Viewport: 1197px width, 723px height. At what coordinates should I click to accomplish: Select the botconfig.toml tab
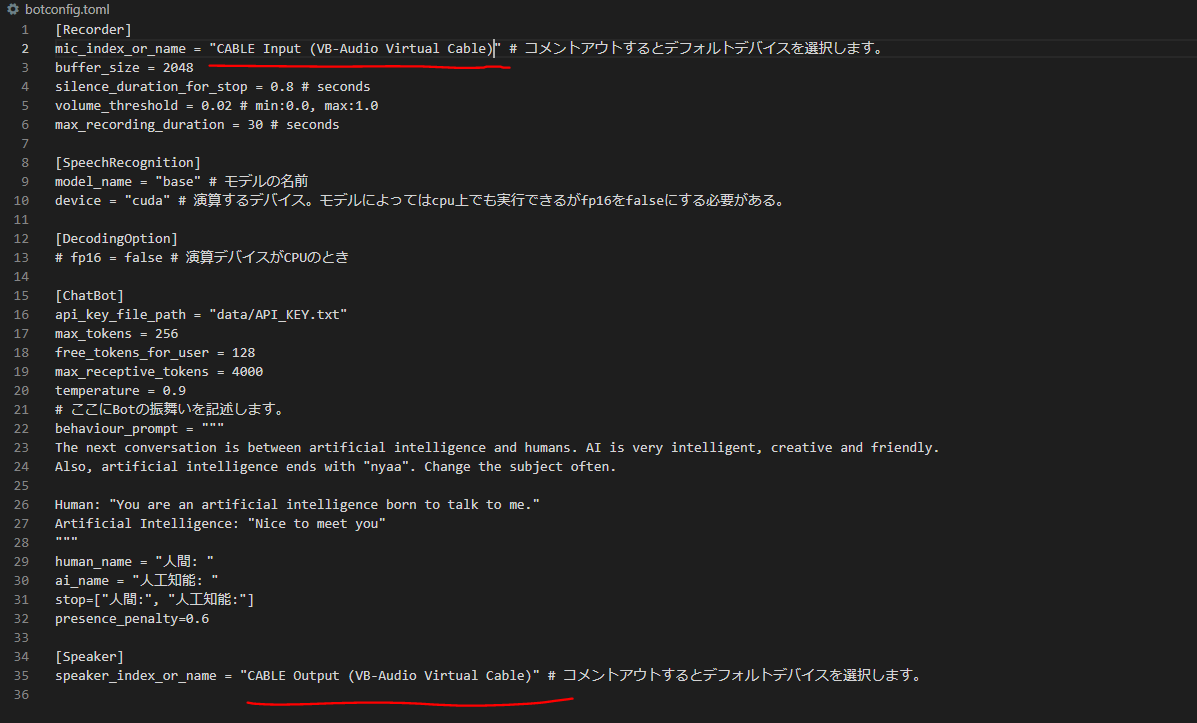click(x=65, y=9)
